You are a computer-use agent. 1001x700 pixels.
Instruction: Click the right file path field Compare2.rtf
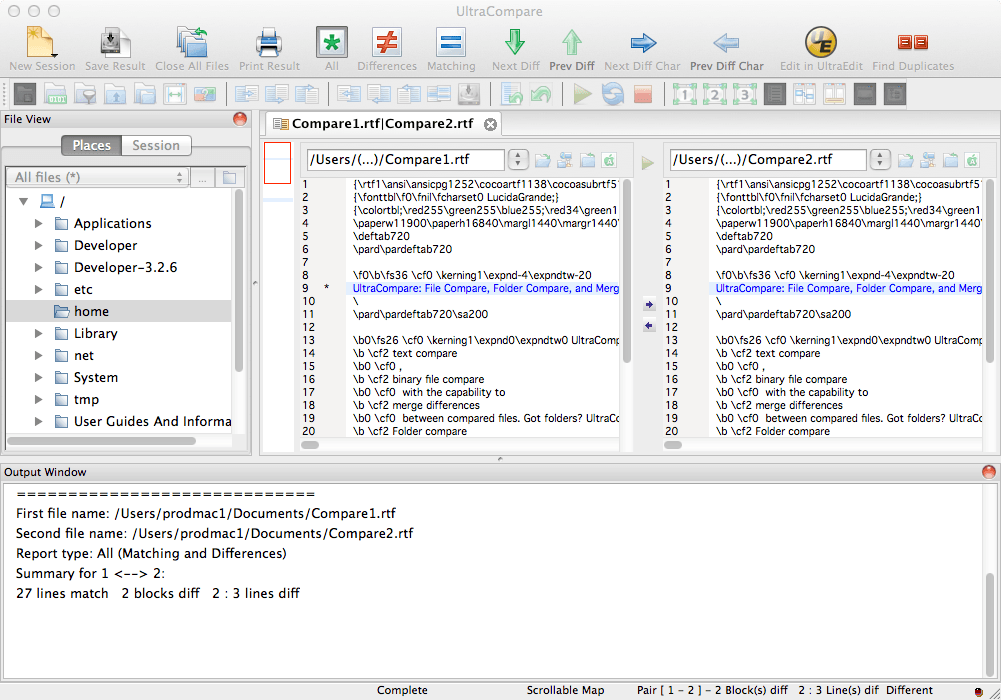[x=768, y=160]
